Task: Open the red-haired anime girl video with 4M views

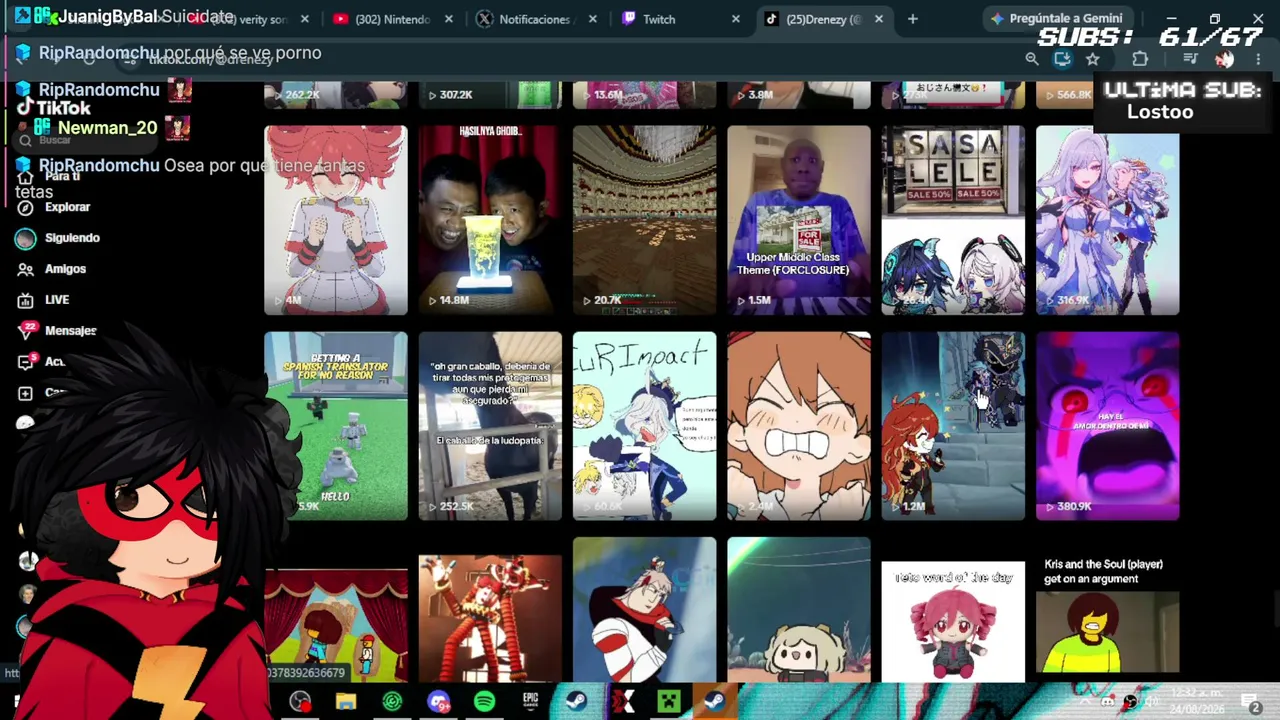Action: click(336, 220)
